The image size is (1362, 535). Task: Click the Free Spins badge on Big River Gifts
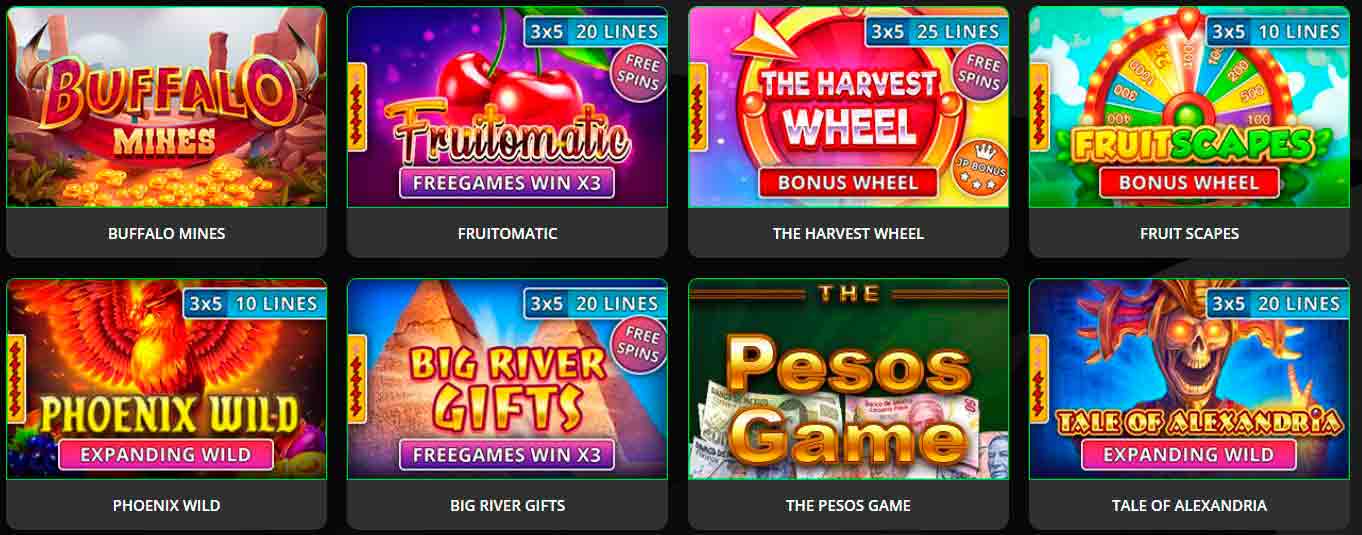point(641,347)
